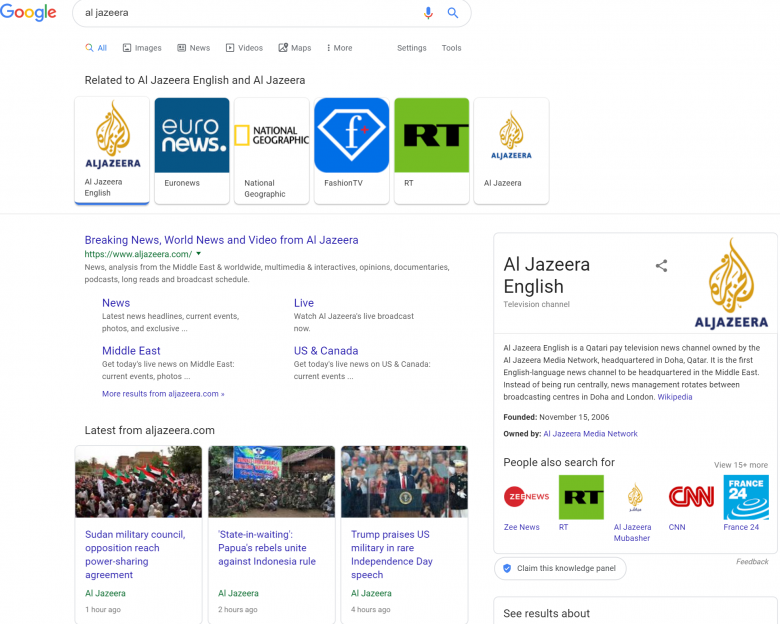The image size is (780, 624).
Task: Click the Feedback link below knowledge panel
Action: (752, 561)
